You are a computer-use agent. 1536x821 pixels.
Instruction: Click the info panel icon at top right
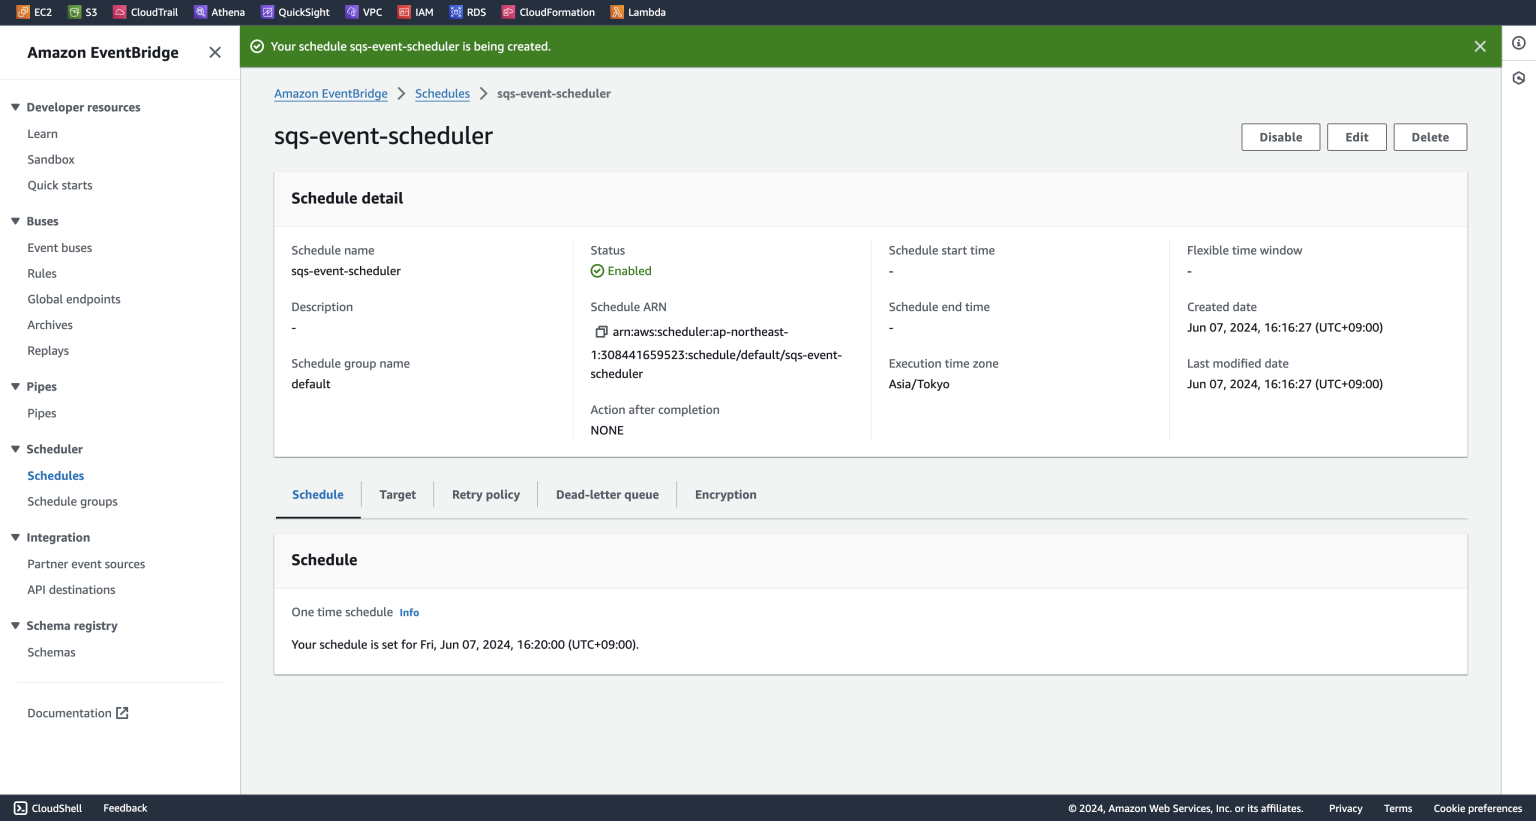pyautogui.click(x=1518, y=43)
